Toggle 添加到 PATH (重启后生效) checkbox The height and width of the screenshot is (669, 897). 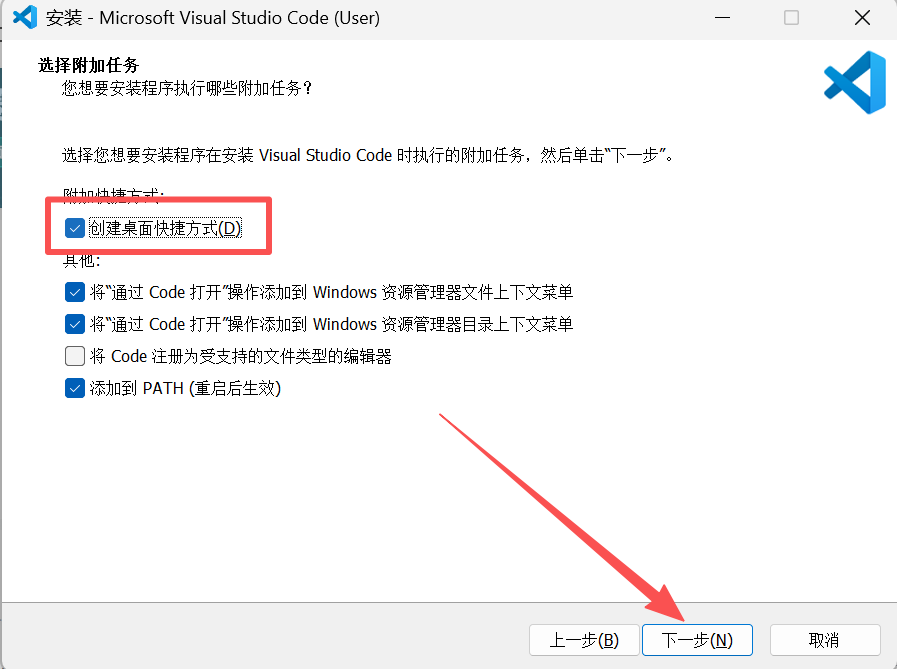[x=74, y=388]
